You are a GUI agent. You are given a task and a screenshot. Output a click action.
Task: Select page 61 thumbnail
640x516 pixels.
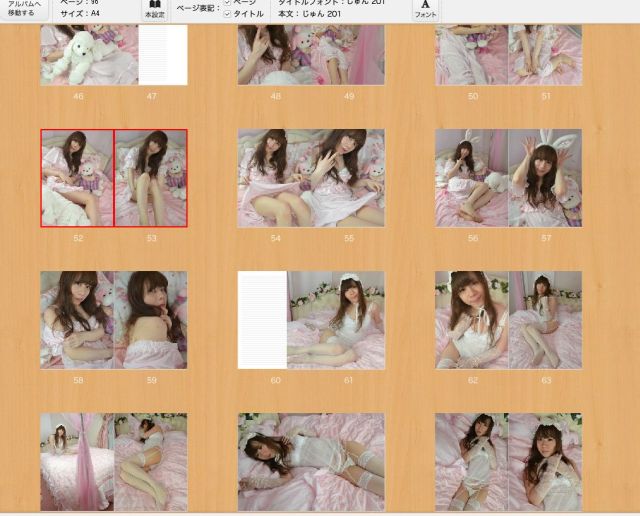tap(336, 320)
